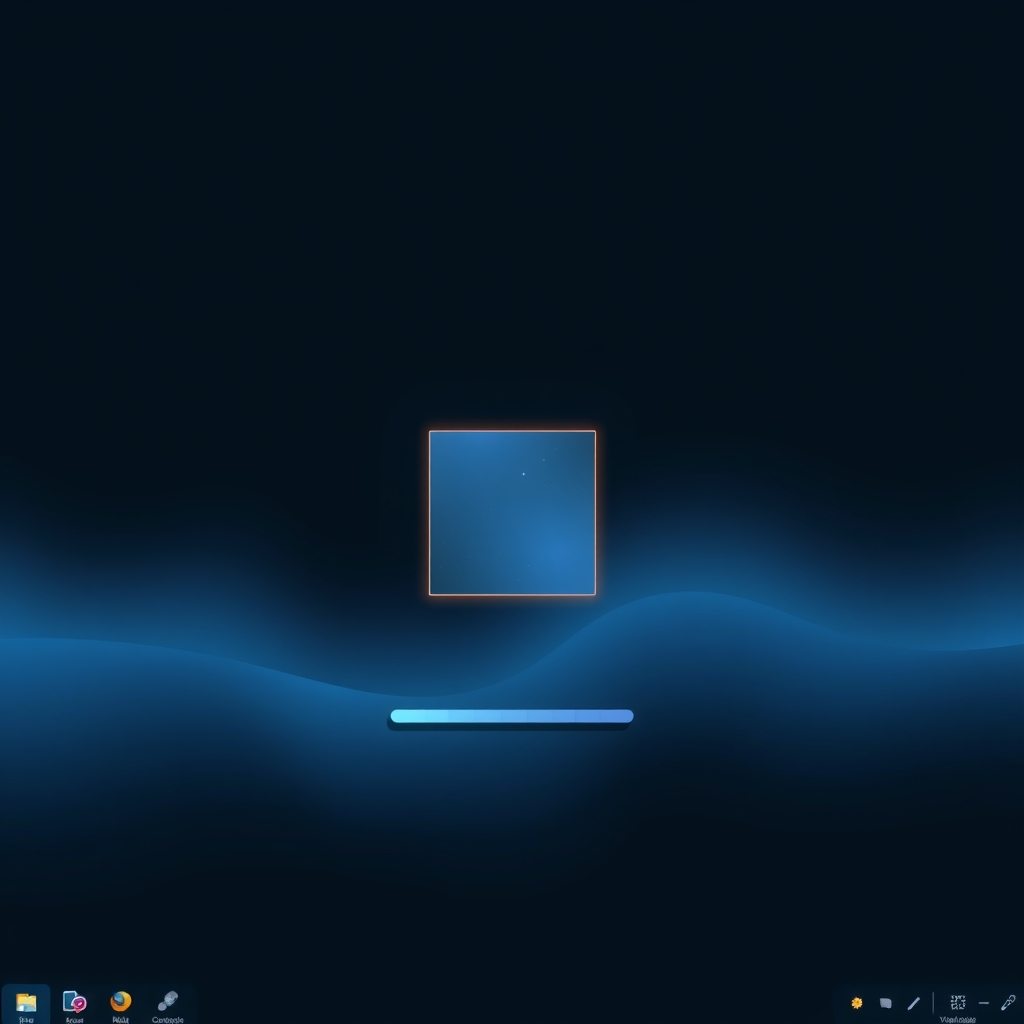Click the gray rounded square tray icon
The height and width of the screenshot is (1024, 1024).
(x=886, y=1002)
